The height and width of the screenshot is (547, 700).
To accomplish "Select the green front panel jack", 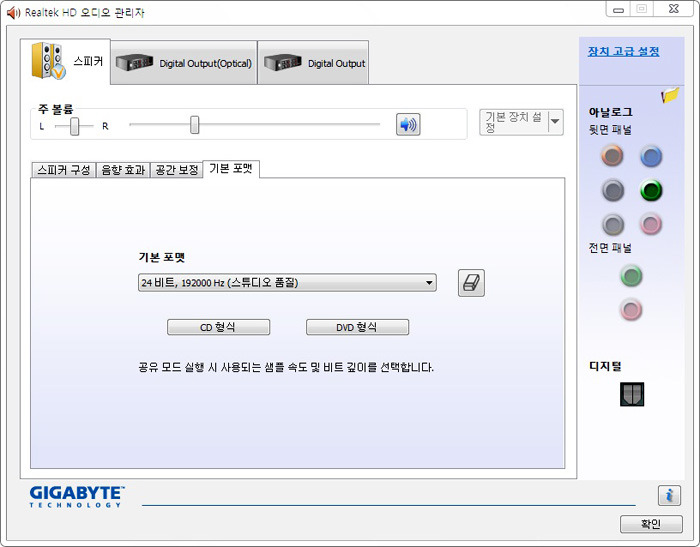I will (x=631, y=276).
